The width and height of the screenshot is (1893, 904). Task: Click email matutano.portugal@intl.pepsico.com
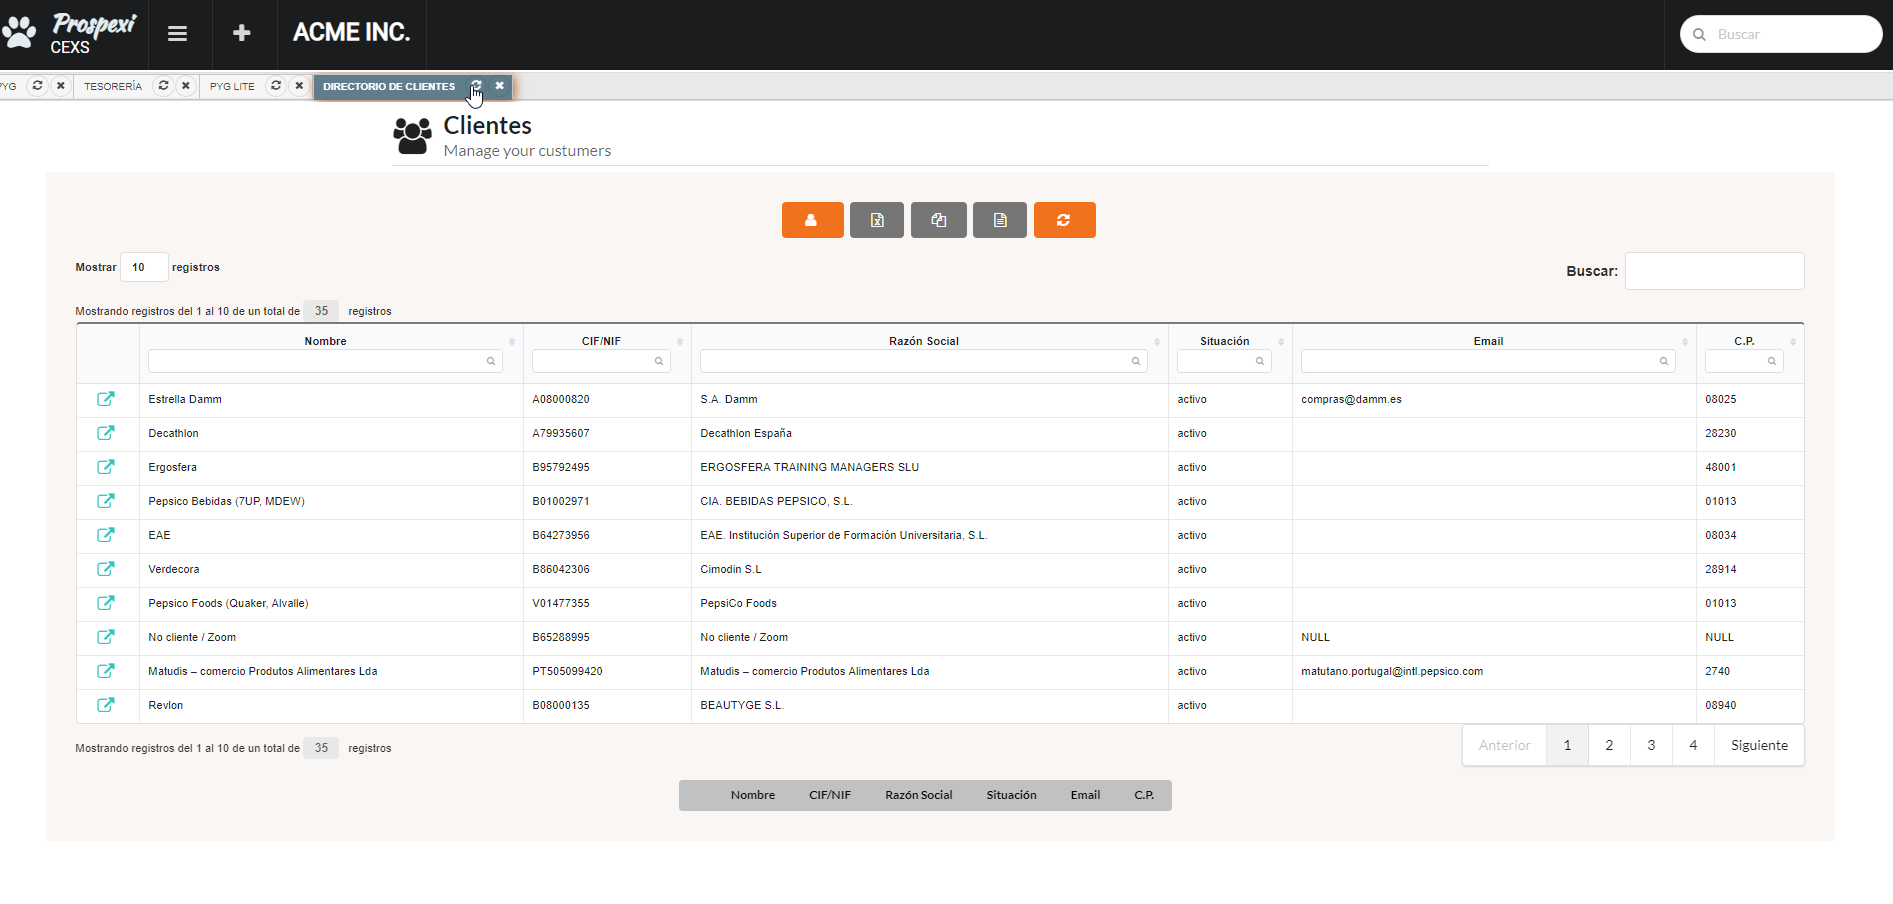pos(1392,671)
